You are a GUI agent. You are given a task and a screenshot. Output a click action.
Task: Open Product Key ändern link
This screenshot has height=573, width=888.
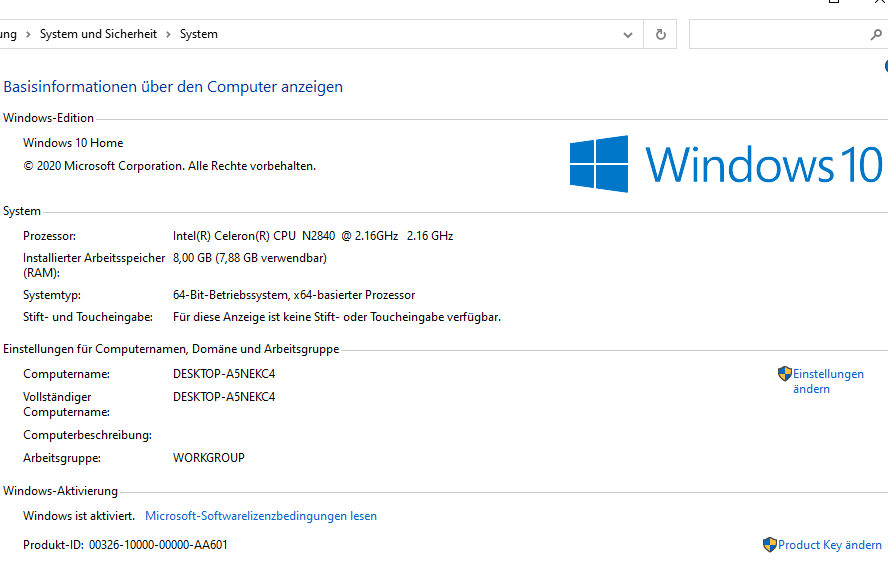click(830, 545)
